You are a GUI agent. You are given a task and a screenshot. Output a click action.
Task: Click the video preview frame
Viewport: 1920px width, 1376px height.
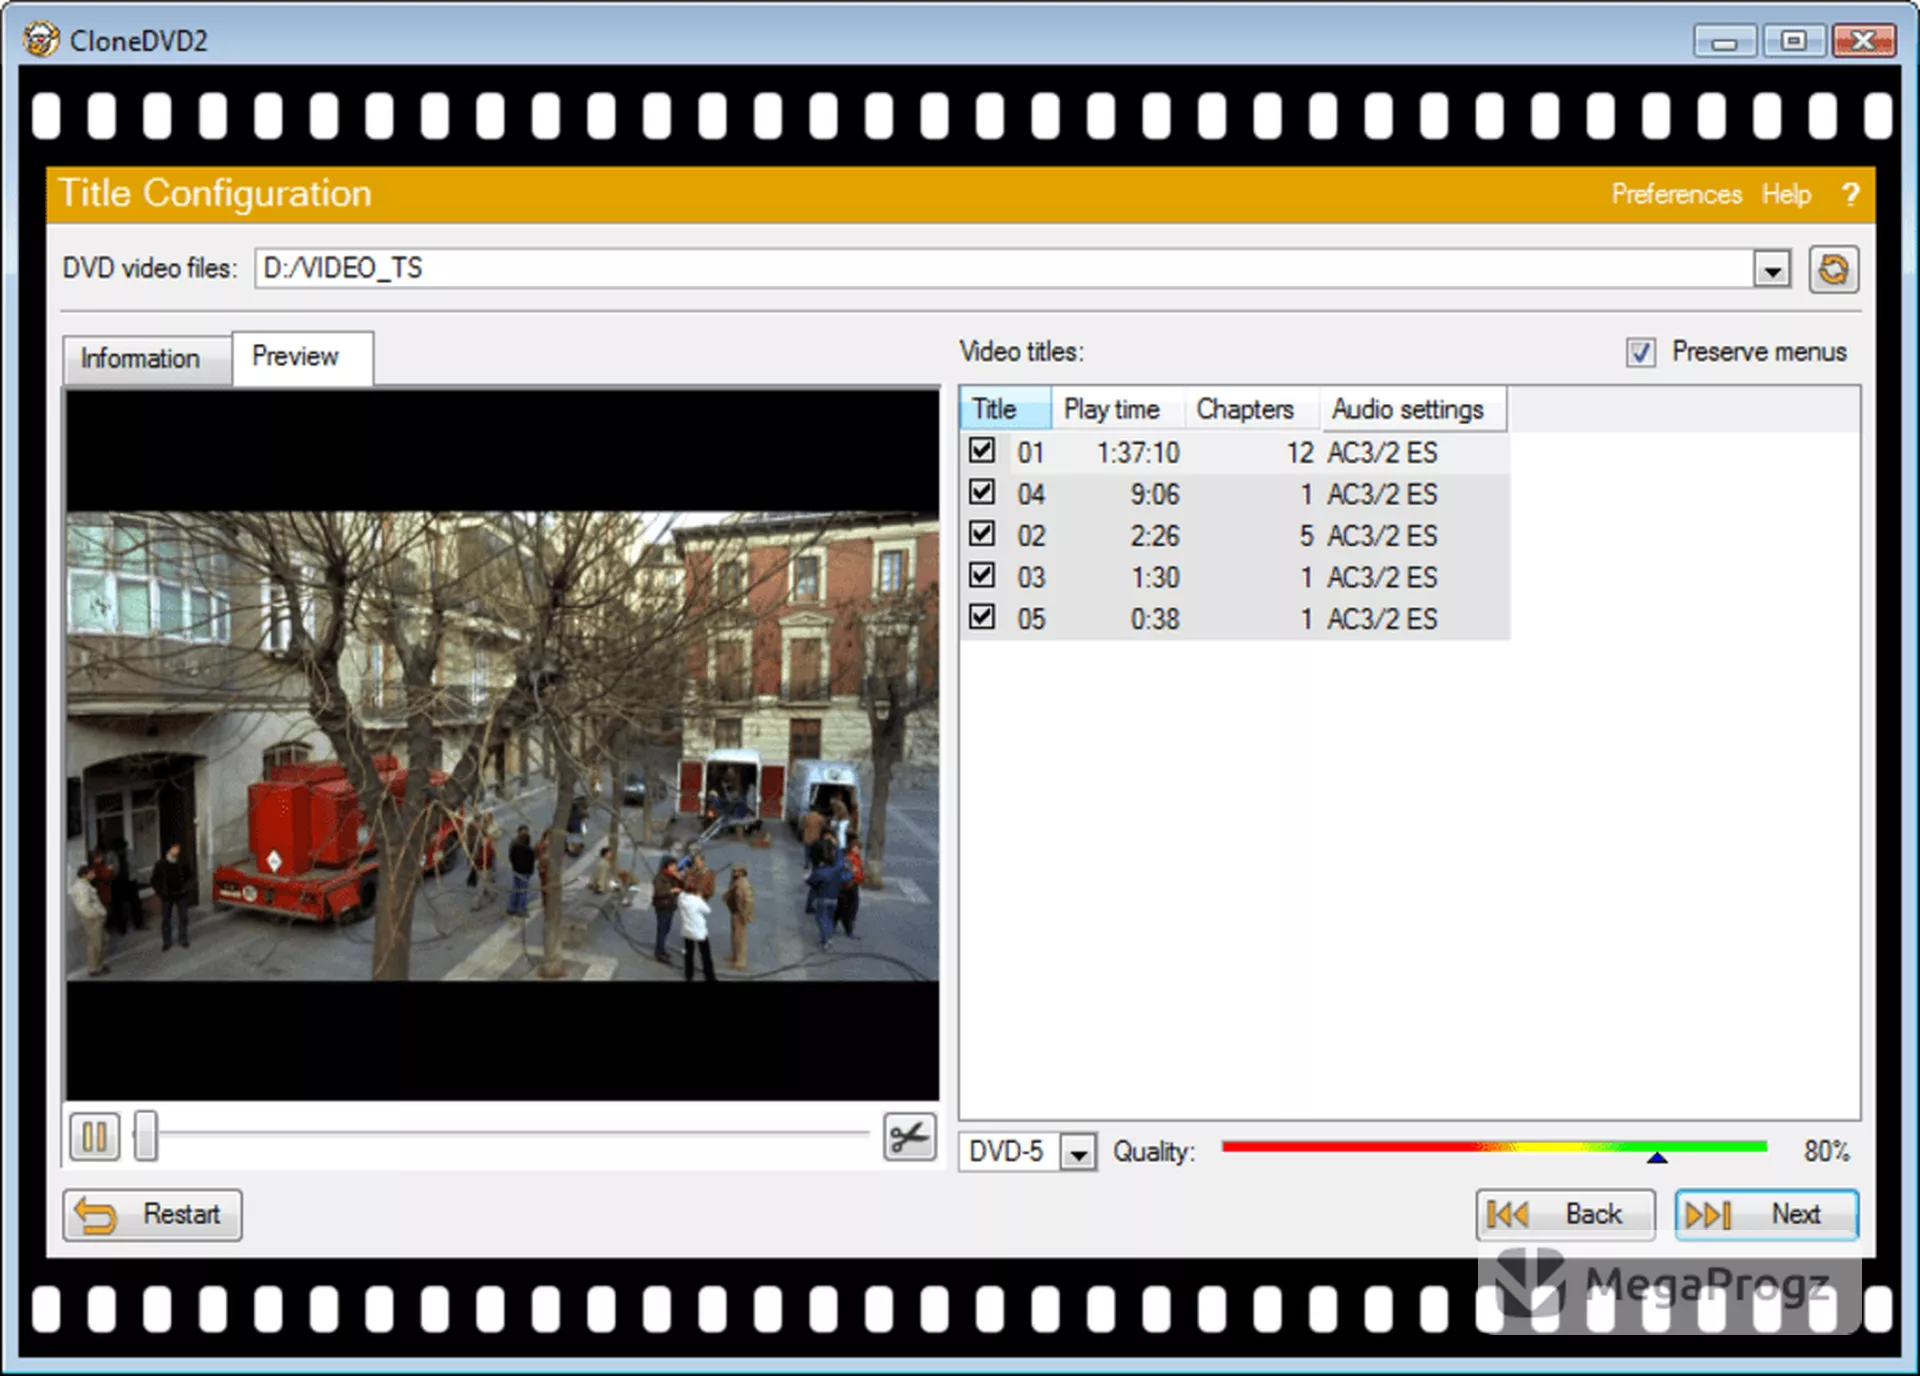click(502, 745)
